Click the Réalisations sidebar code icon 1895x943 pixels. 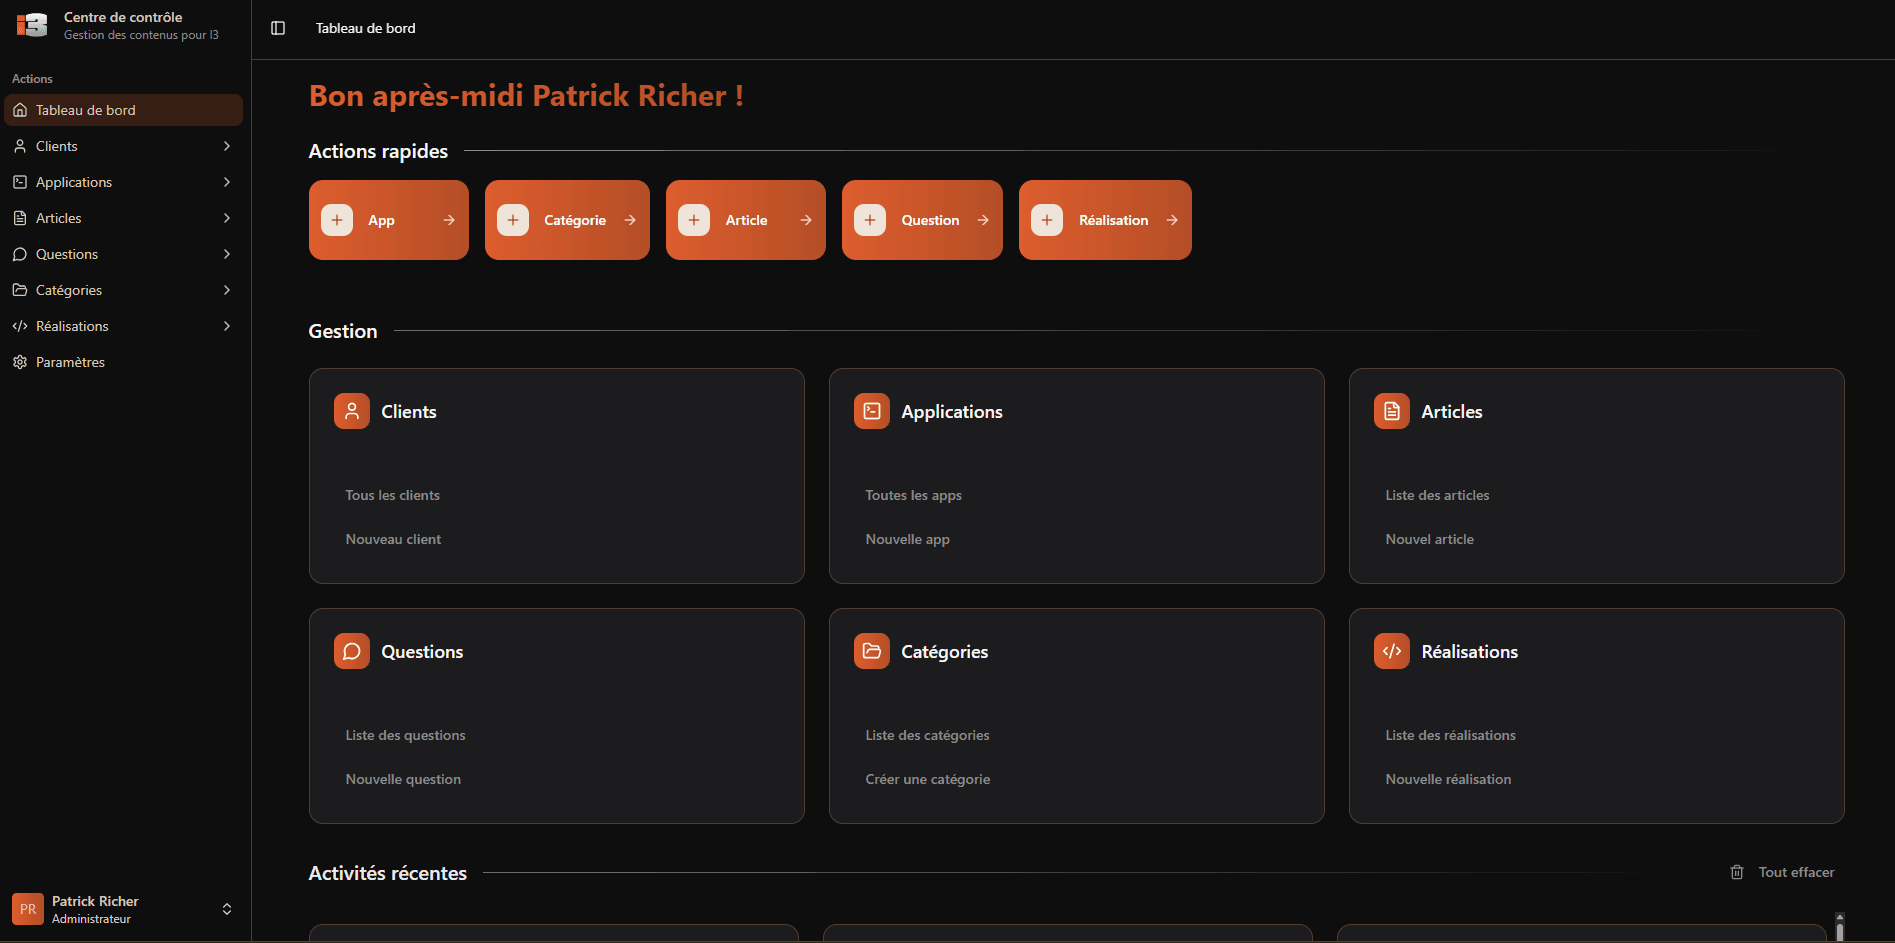(20, 326)
